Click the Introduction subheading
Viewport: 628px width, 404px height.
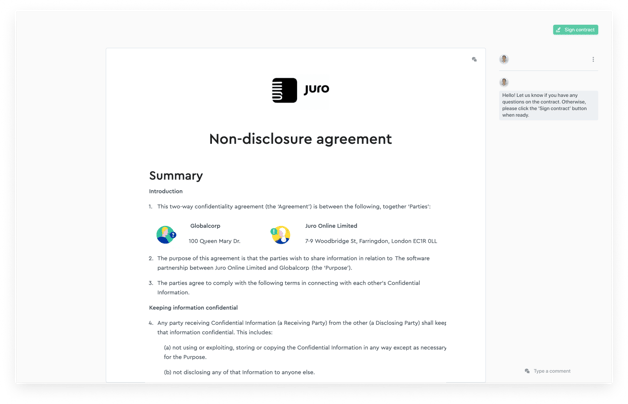point(166,191)
